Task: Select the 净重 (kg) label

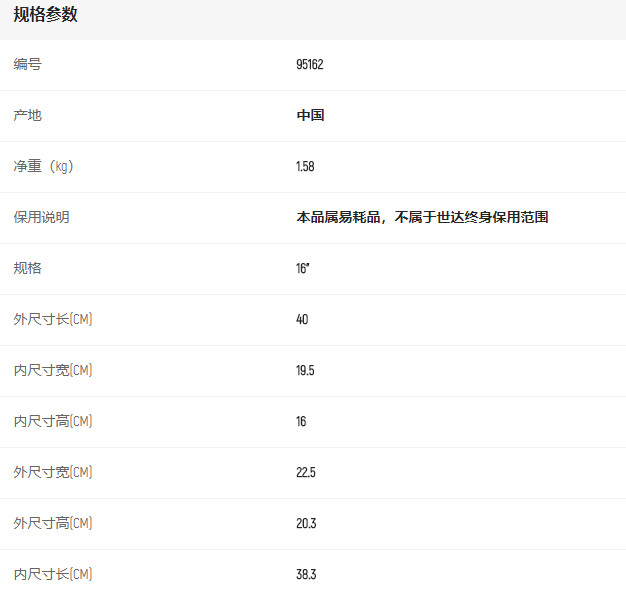Action: coord(44,166)
